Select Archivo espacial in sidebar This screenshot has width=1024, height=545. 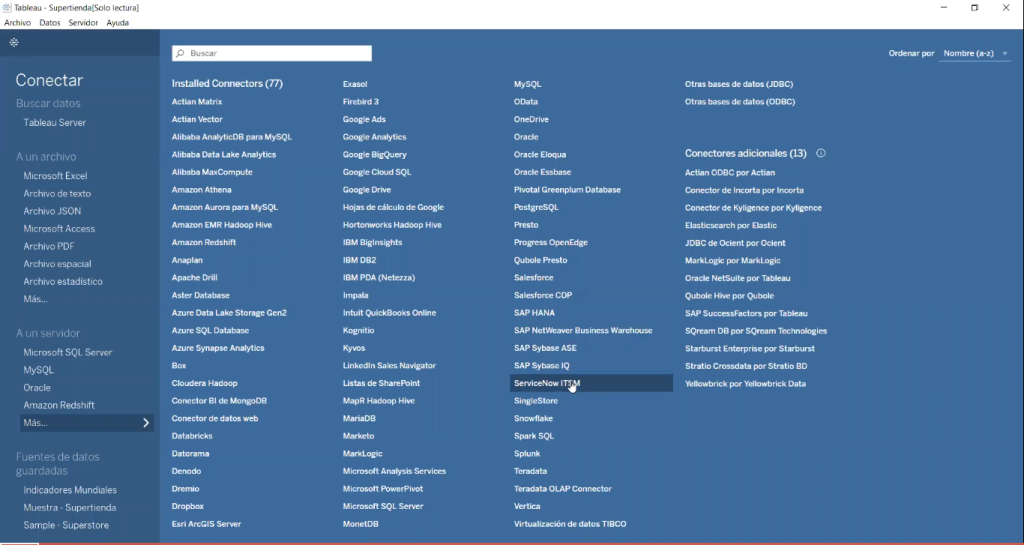[57, 264]
